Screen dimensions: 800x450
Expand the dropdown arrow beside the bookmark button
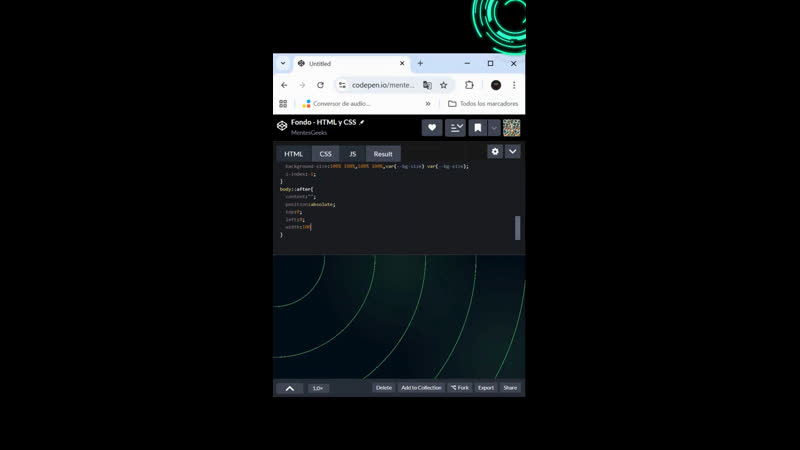pos(493,128)
